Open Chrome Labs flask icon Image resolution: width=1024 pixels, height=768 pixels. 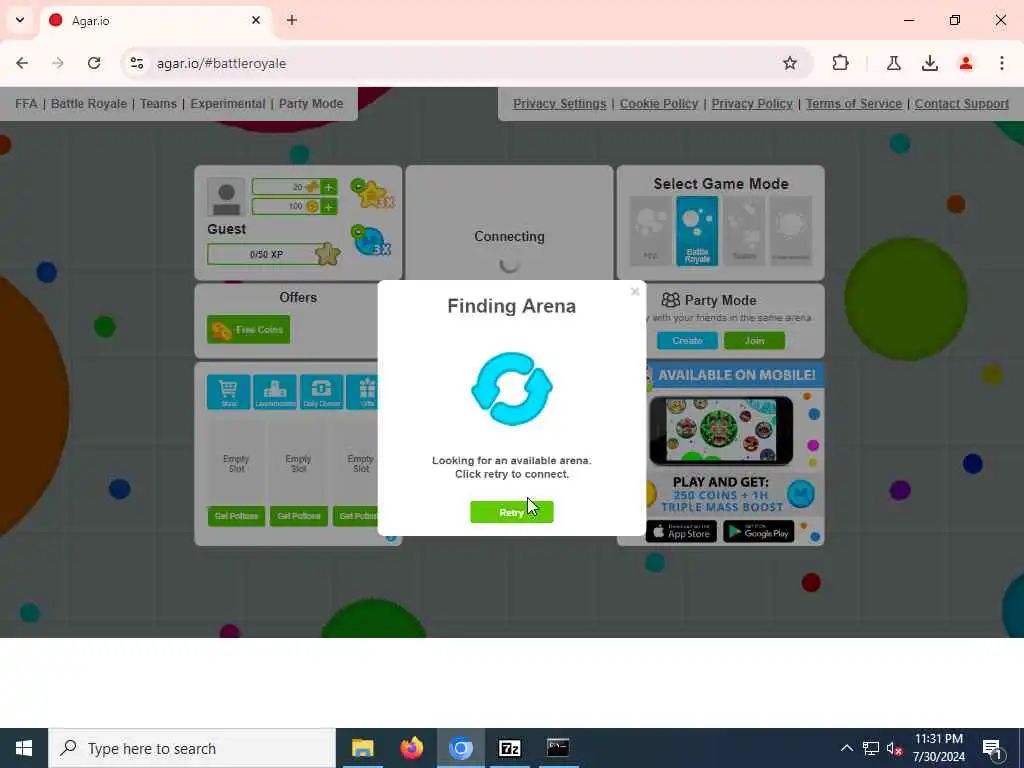(893, 63)
